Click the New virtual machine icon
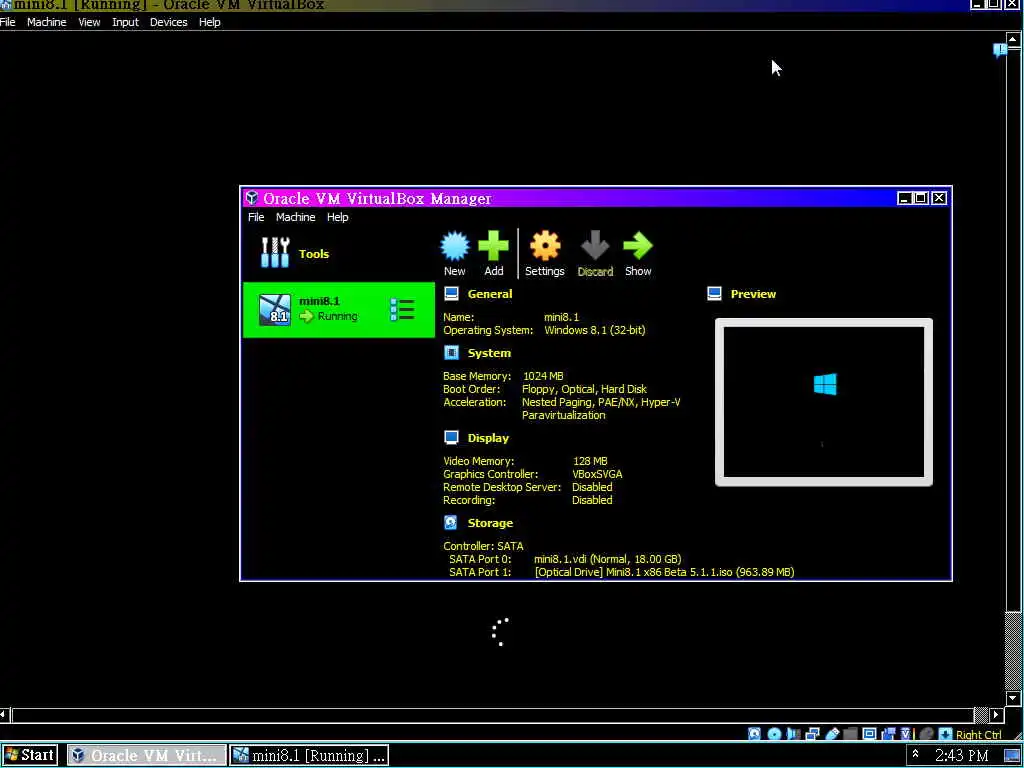Screen dimensions: 1024x768 455,246
